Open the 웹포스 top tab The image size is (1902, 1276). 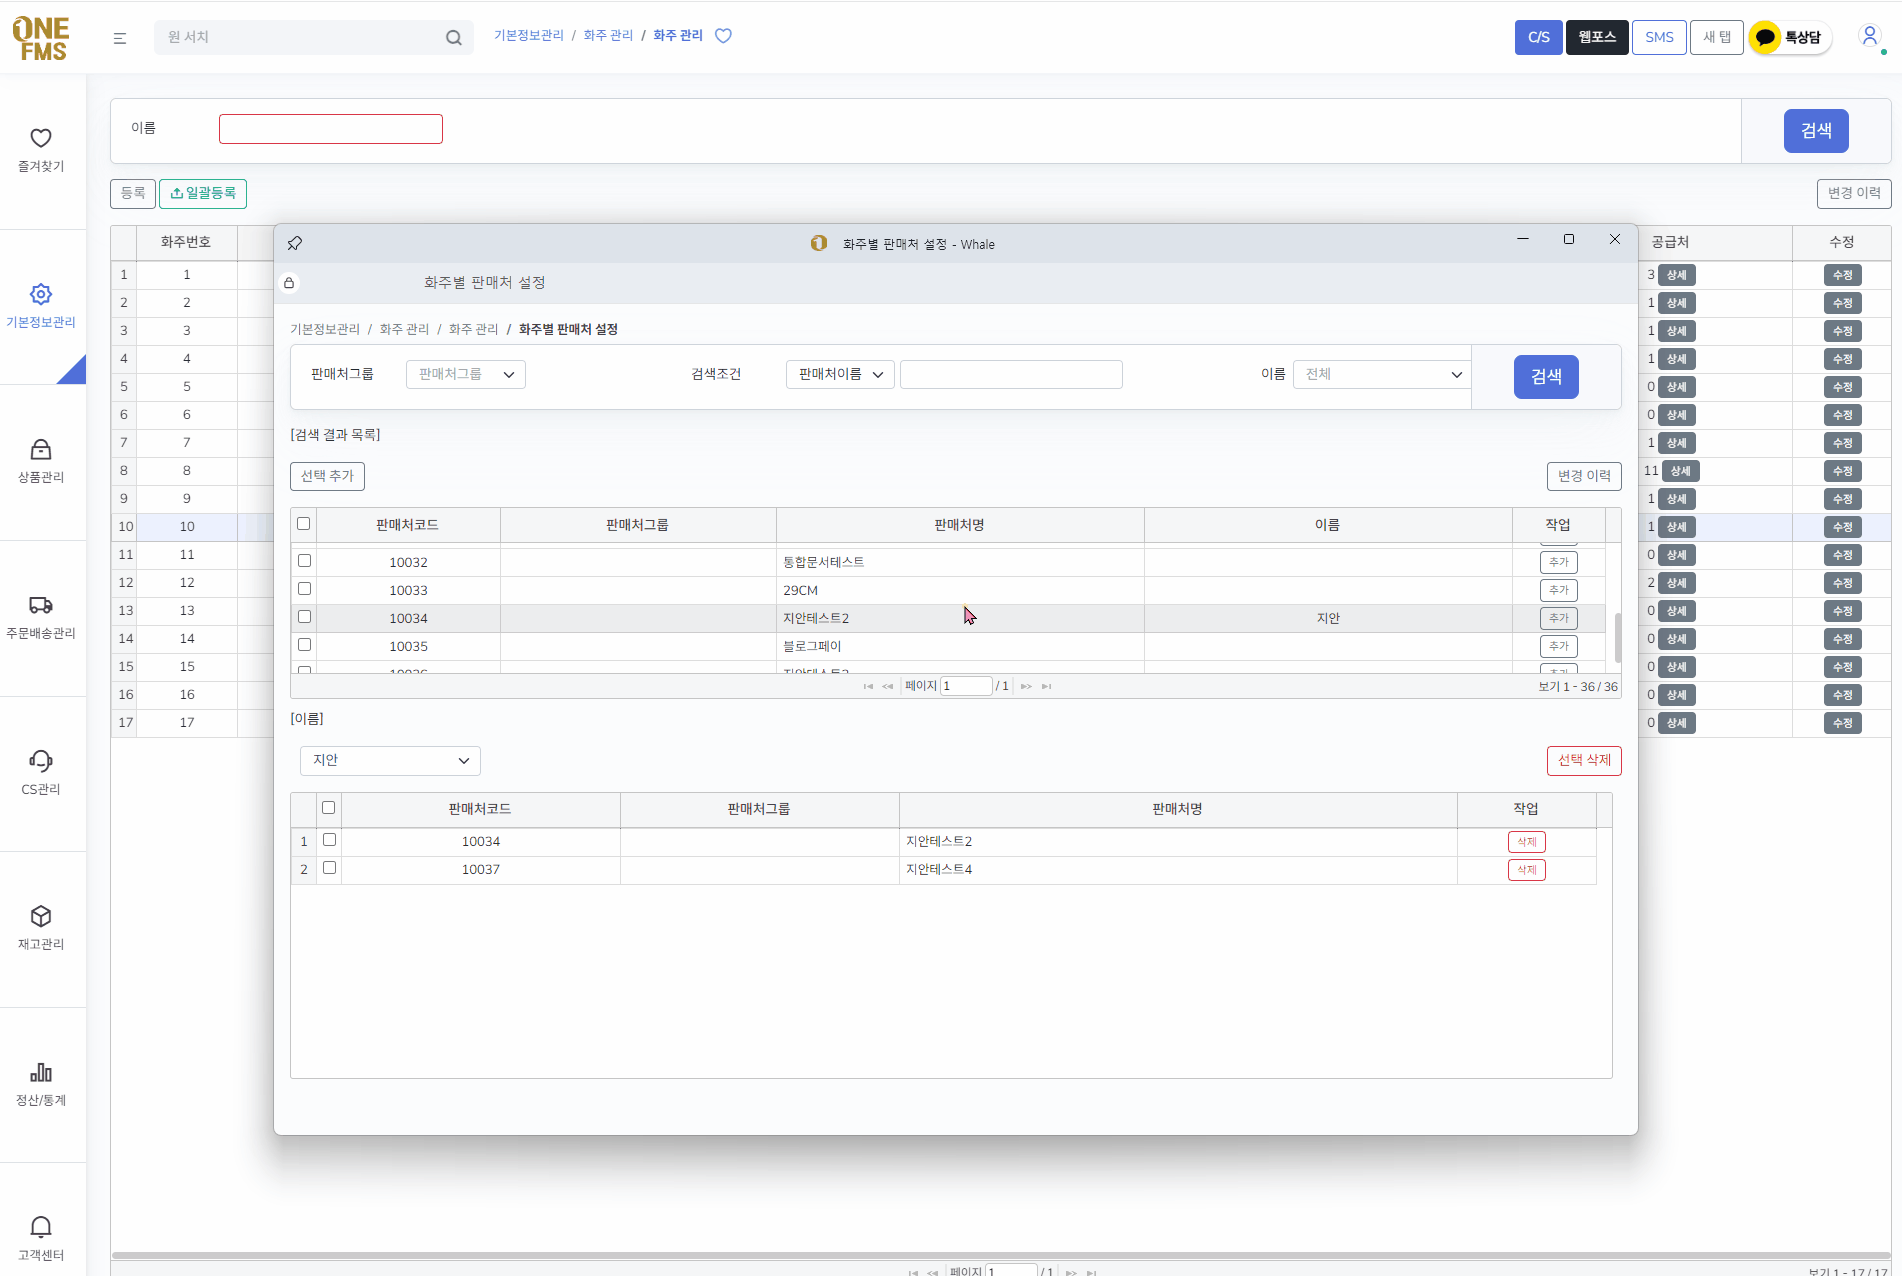[1597, 38]
